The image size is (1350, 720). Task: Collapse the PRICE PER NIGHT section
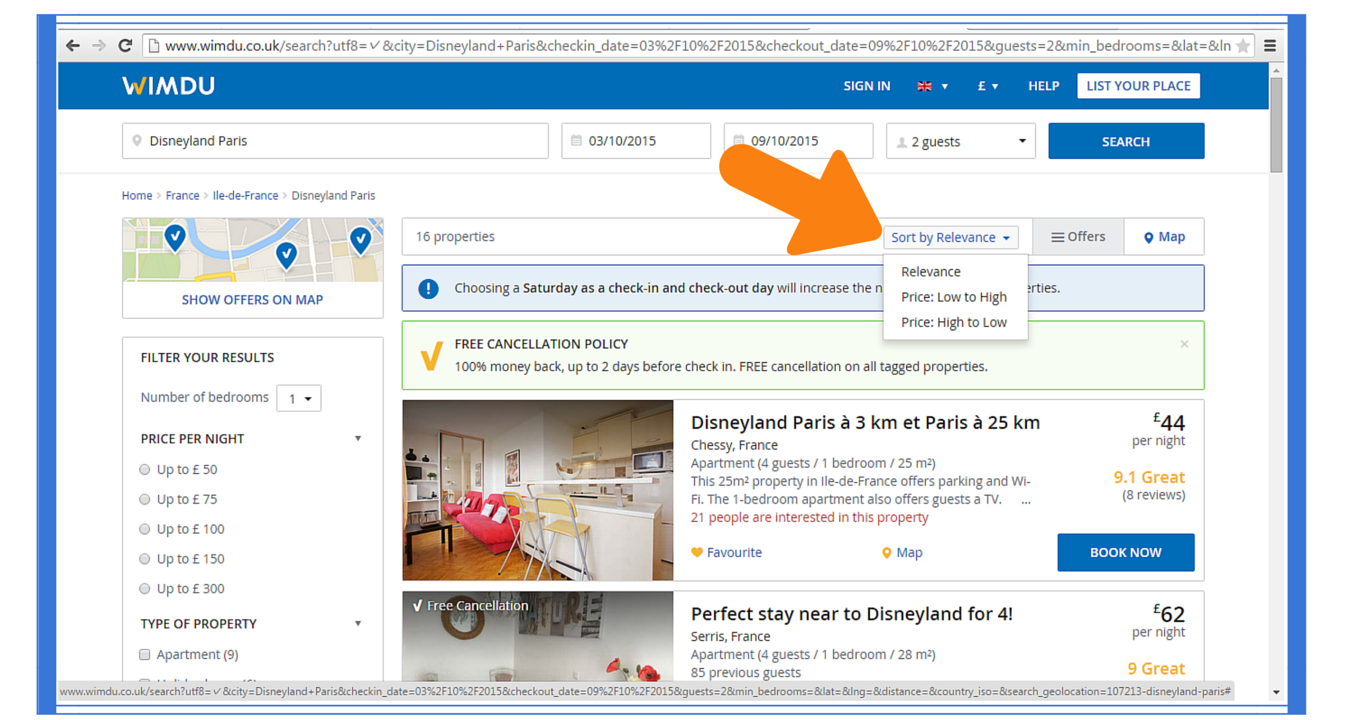(x=358, y=439)
